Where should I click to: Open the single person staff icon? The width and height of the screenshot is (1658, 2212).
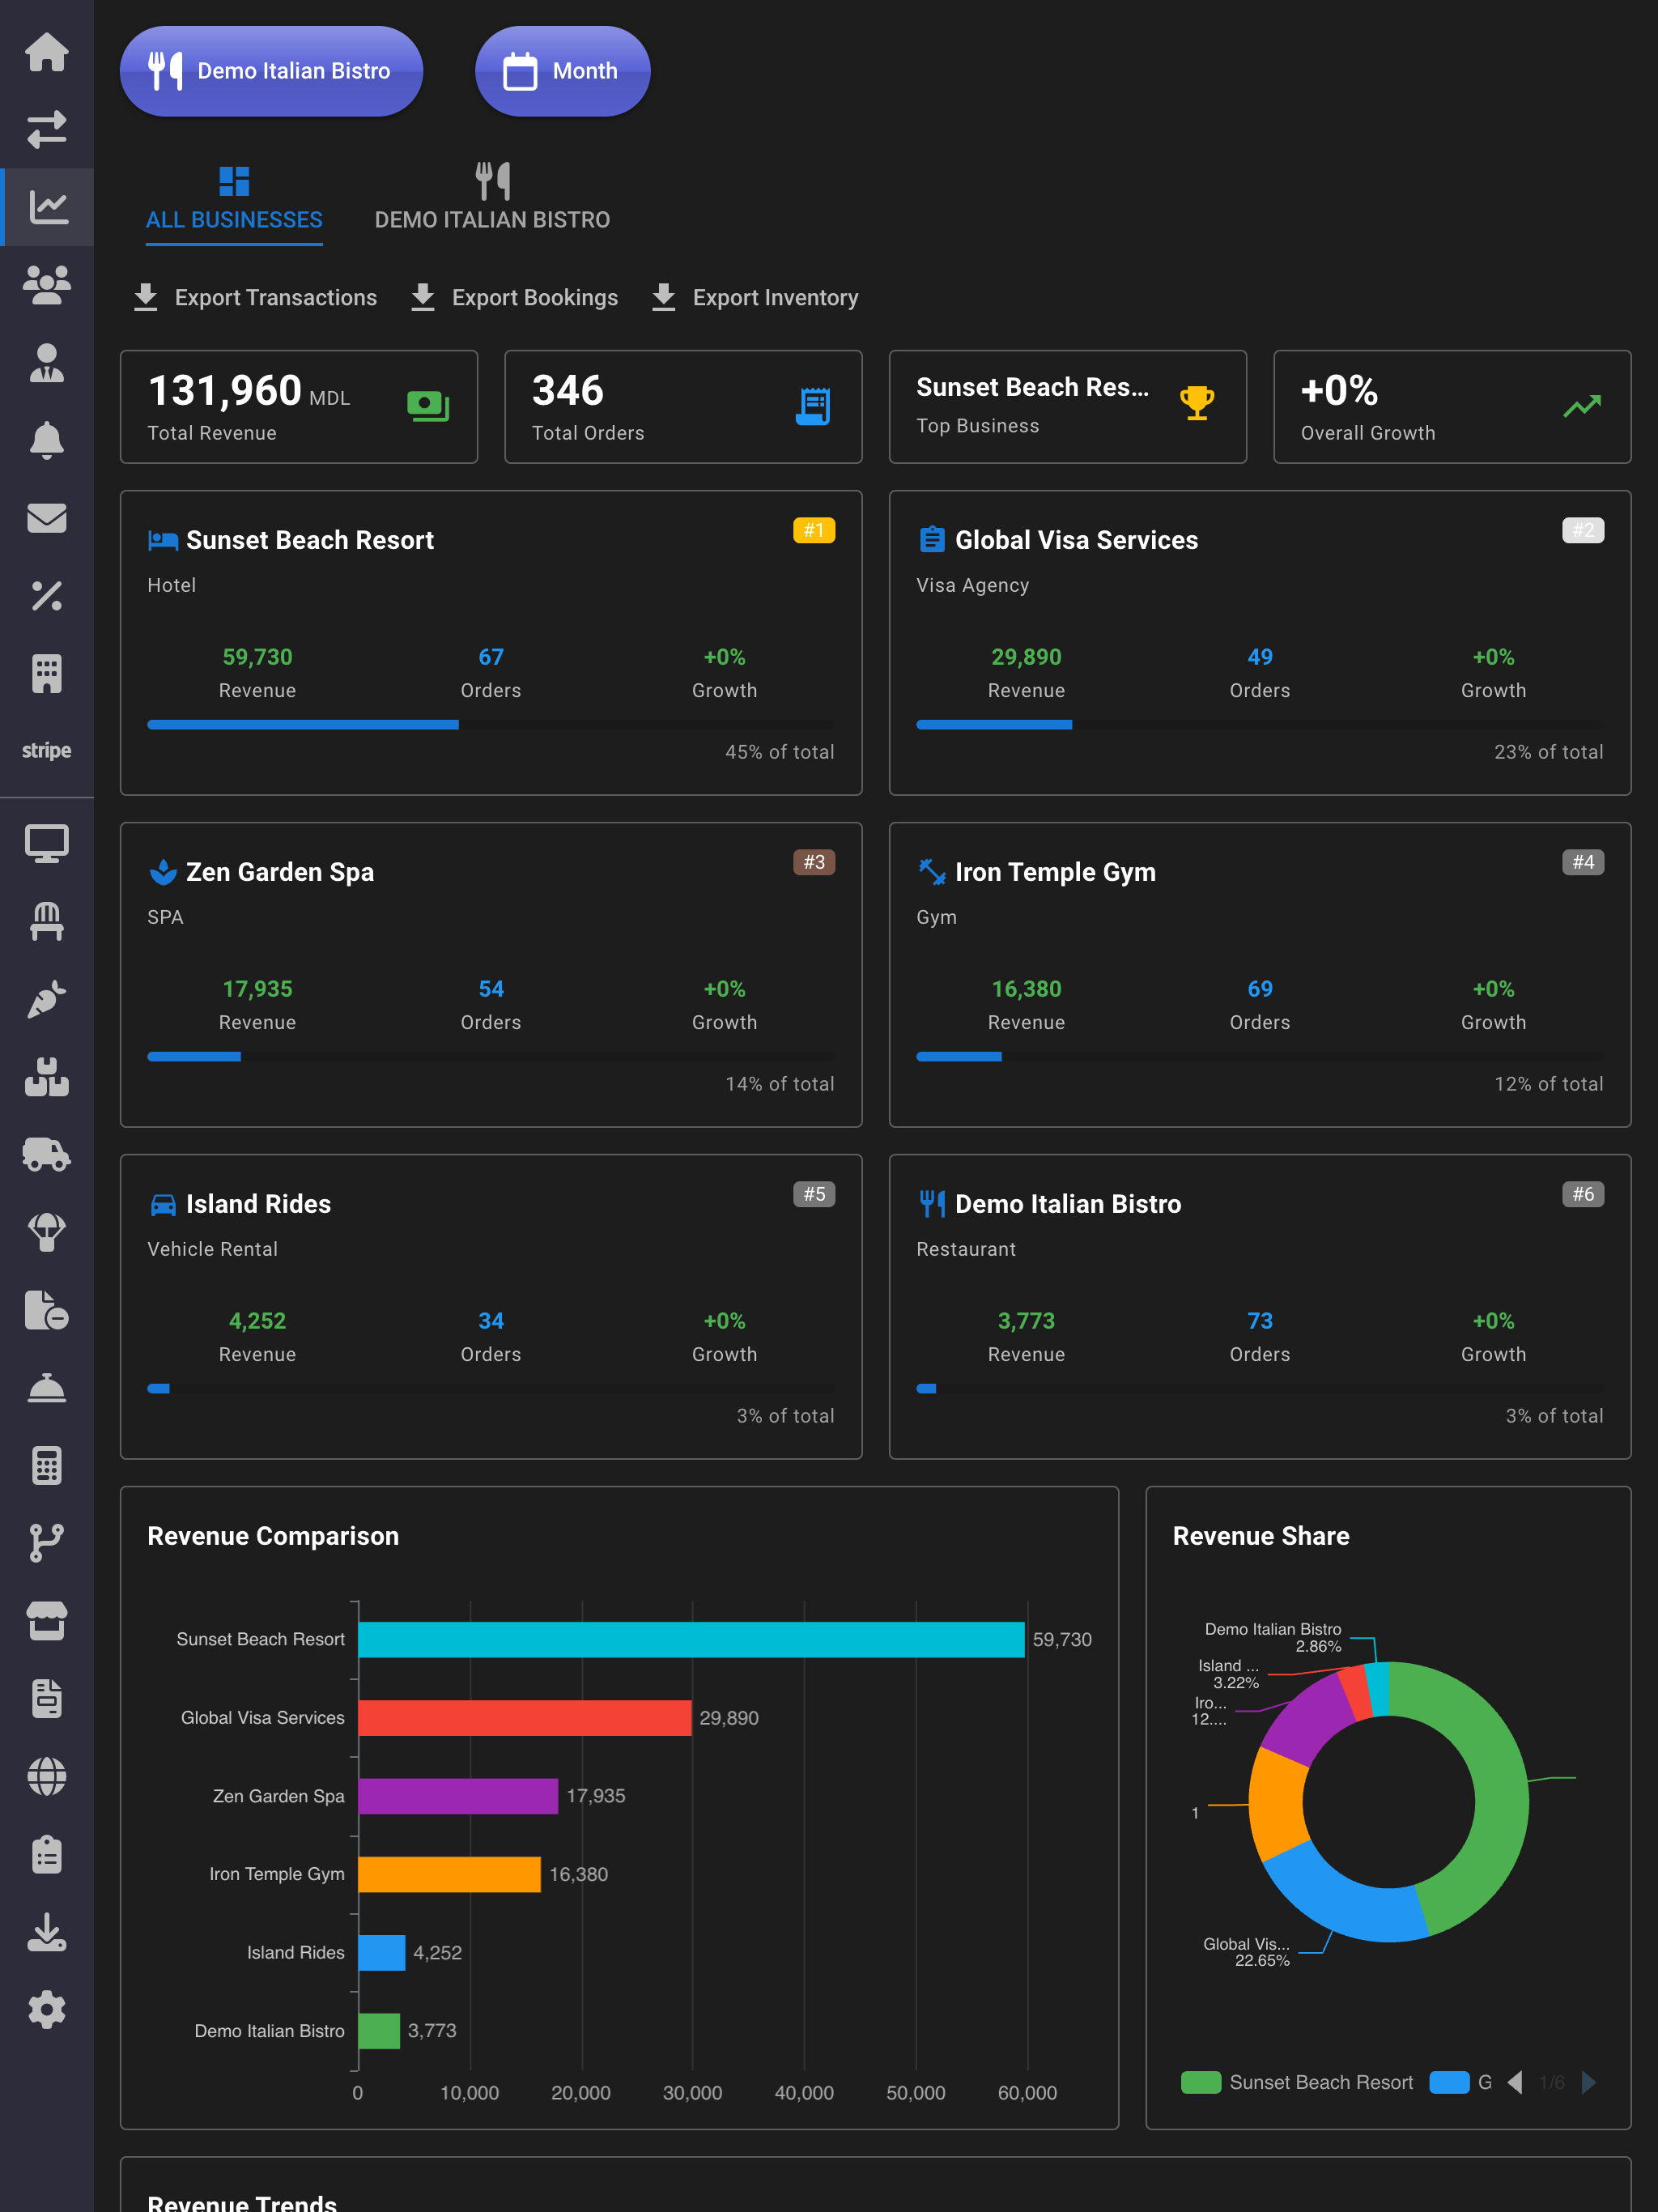pos(47,363)
